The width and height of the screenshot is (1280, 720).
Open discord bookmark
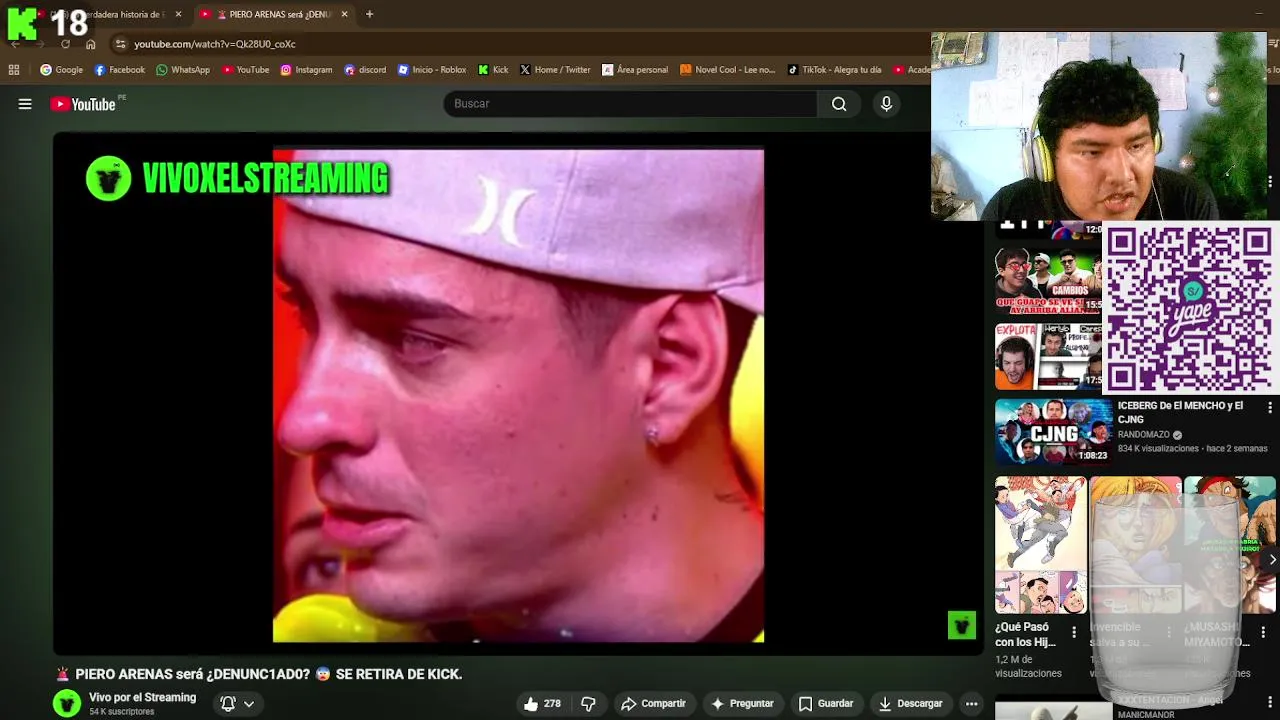[x=365, y=70]
